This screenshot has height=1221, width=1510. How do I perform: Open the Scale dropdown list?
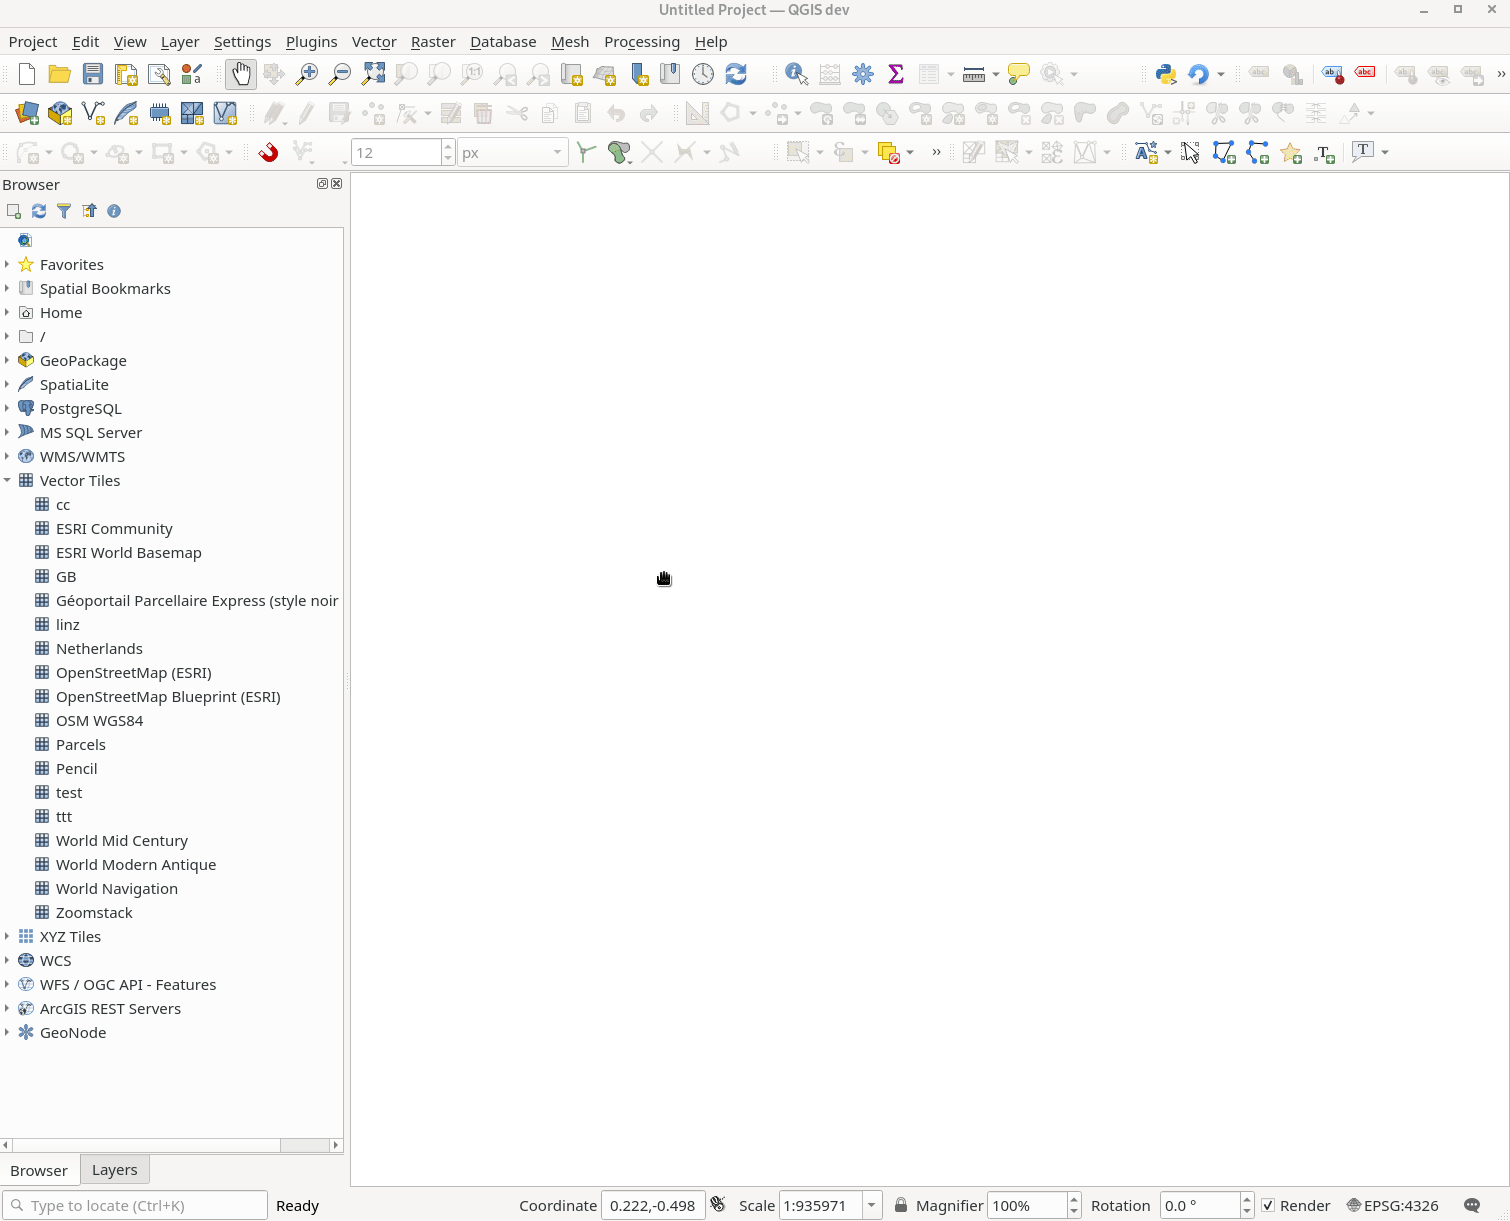[871, 1205]
